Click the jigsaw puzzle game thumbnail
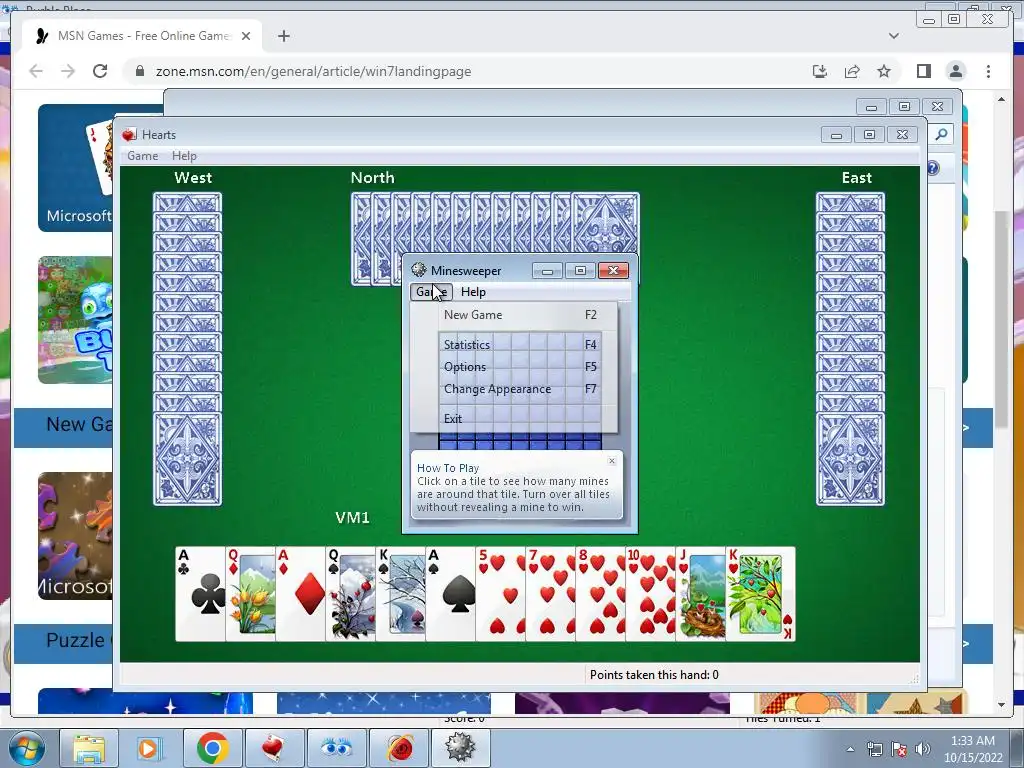This screenshot has width=1024, height=768. 75,536
